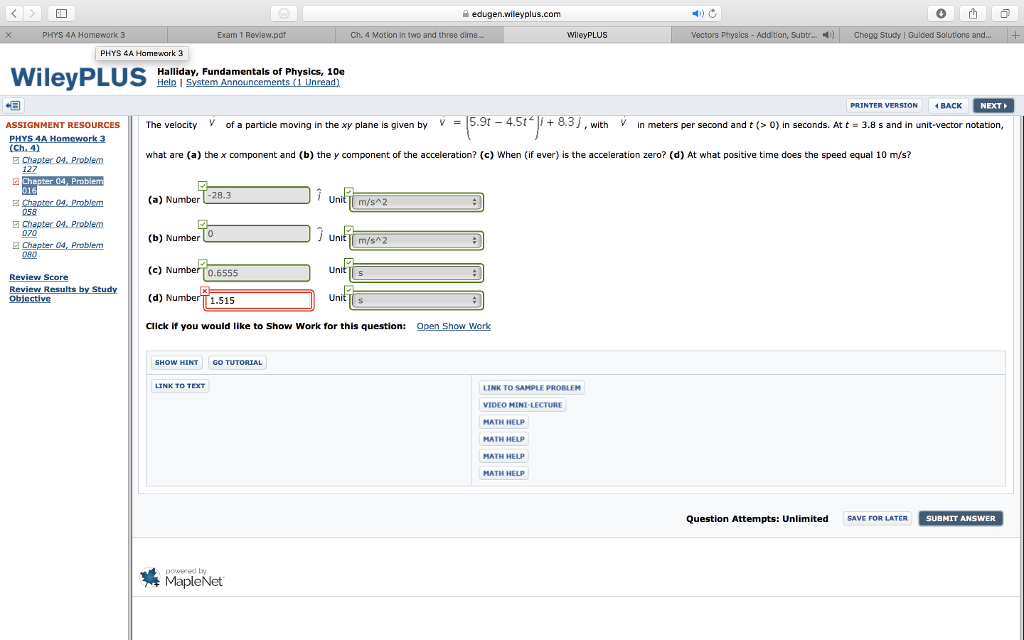The height and width of the screenshot is (640, 1024).
Task: Switch to the Ch. 4 Motion tab
Action: 419,35
